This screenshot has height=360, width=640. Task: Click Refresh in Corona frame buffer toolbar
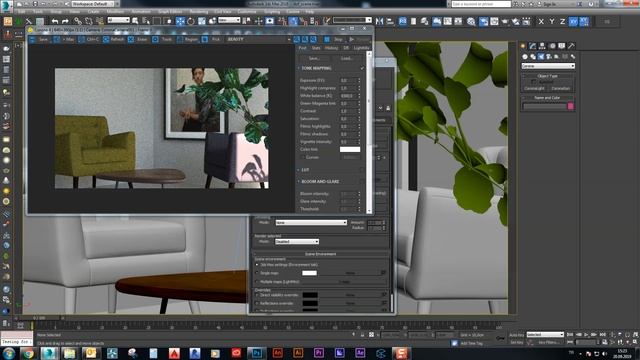[114, 39]
